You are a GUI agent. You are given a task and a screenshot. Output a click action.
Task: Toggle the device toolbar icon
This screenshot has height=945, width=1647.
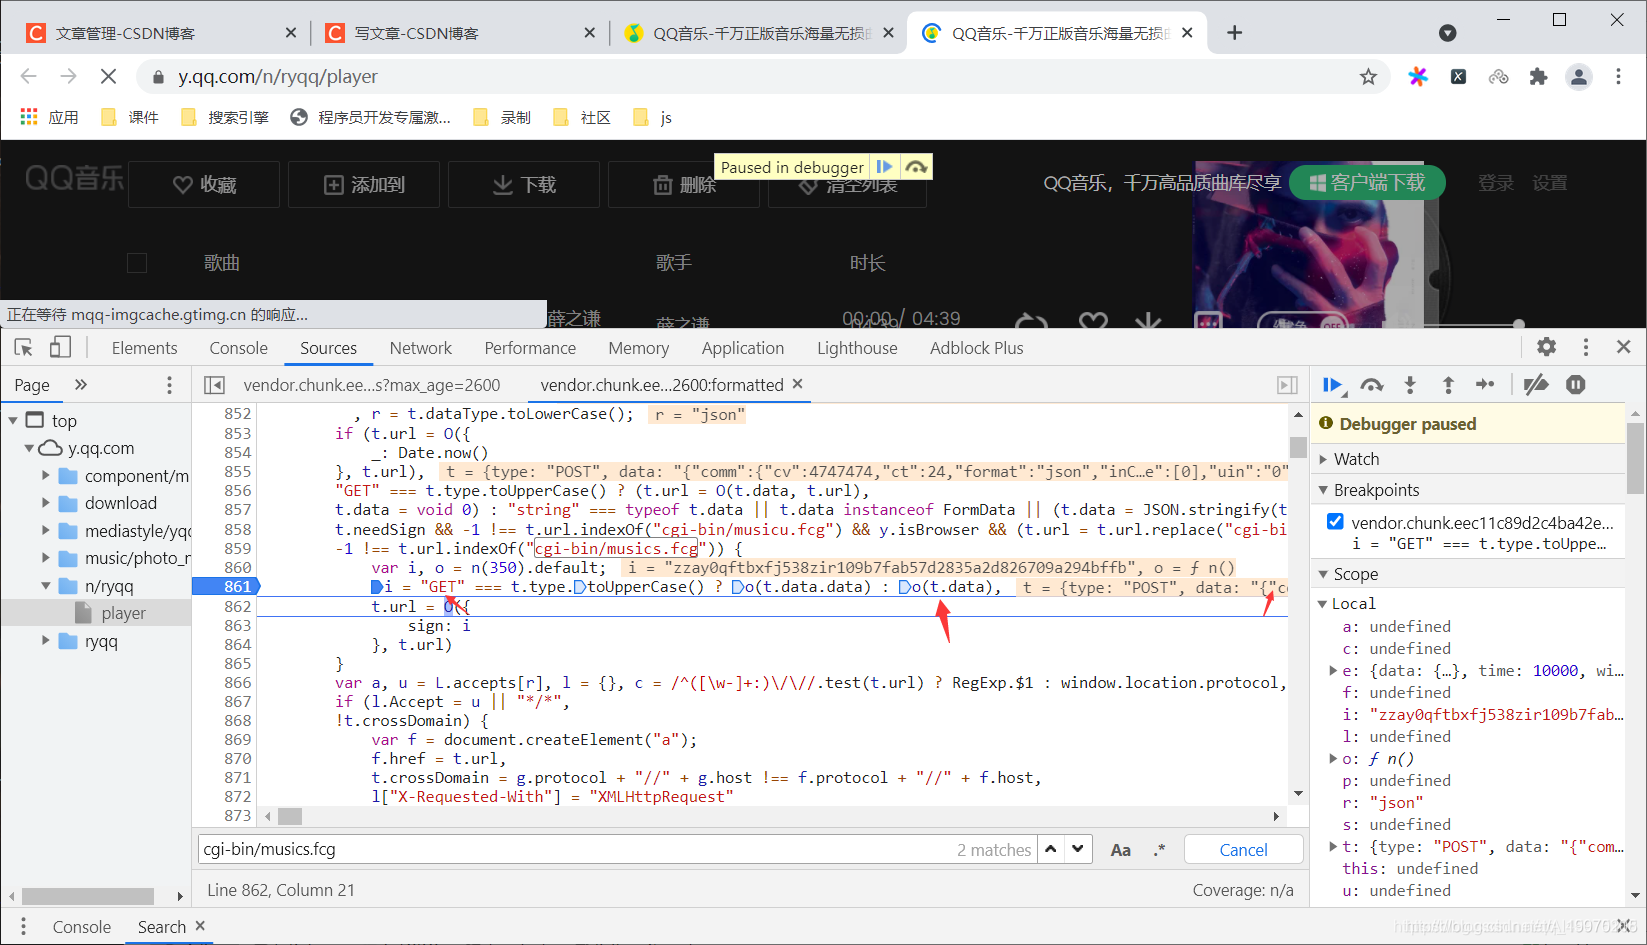pos(60,347)
